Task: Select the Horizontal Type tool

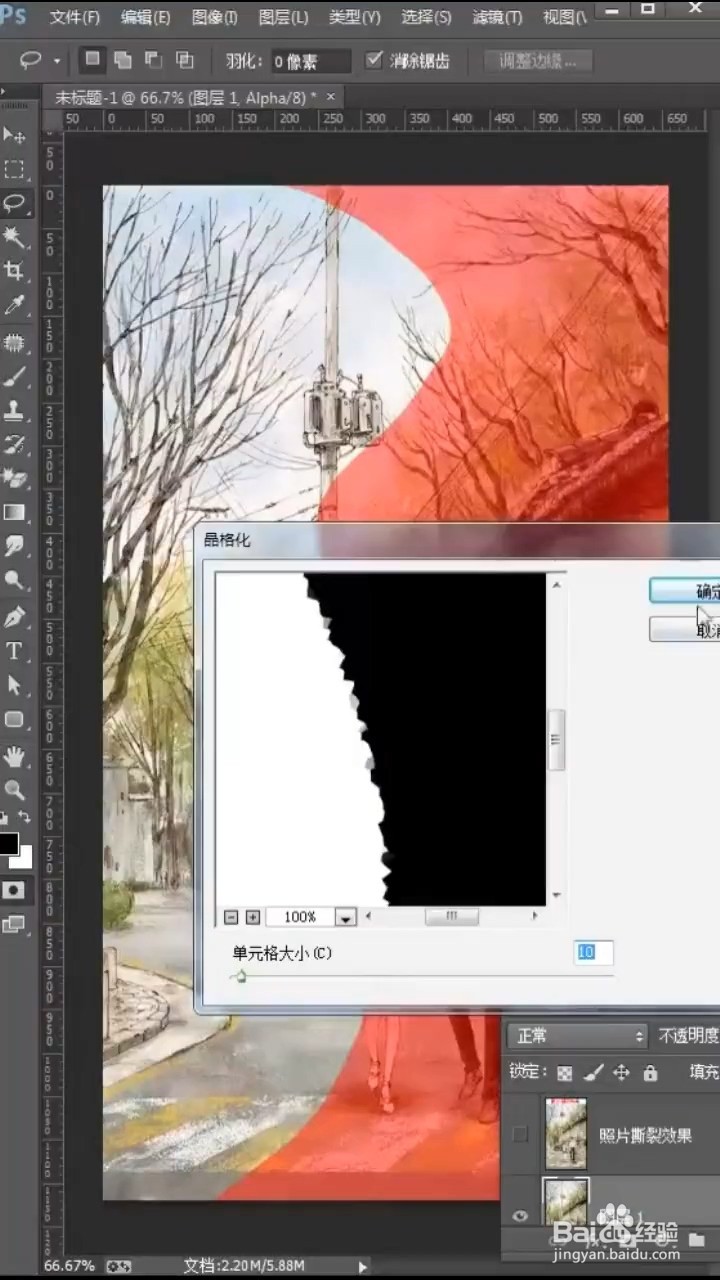Action: click(14, 651)
